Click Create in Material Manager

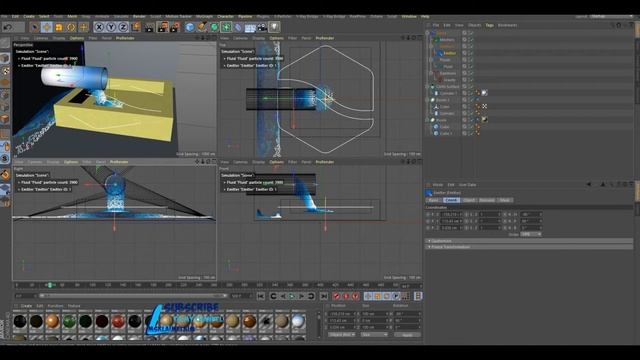pyautogui.click(x=26, y=306)
